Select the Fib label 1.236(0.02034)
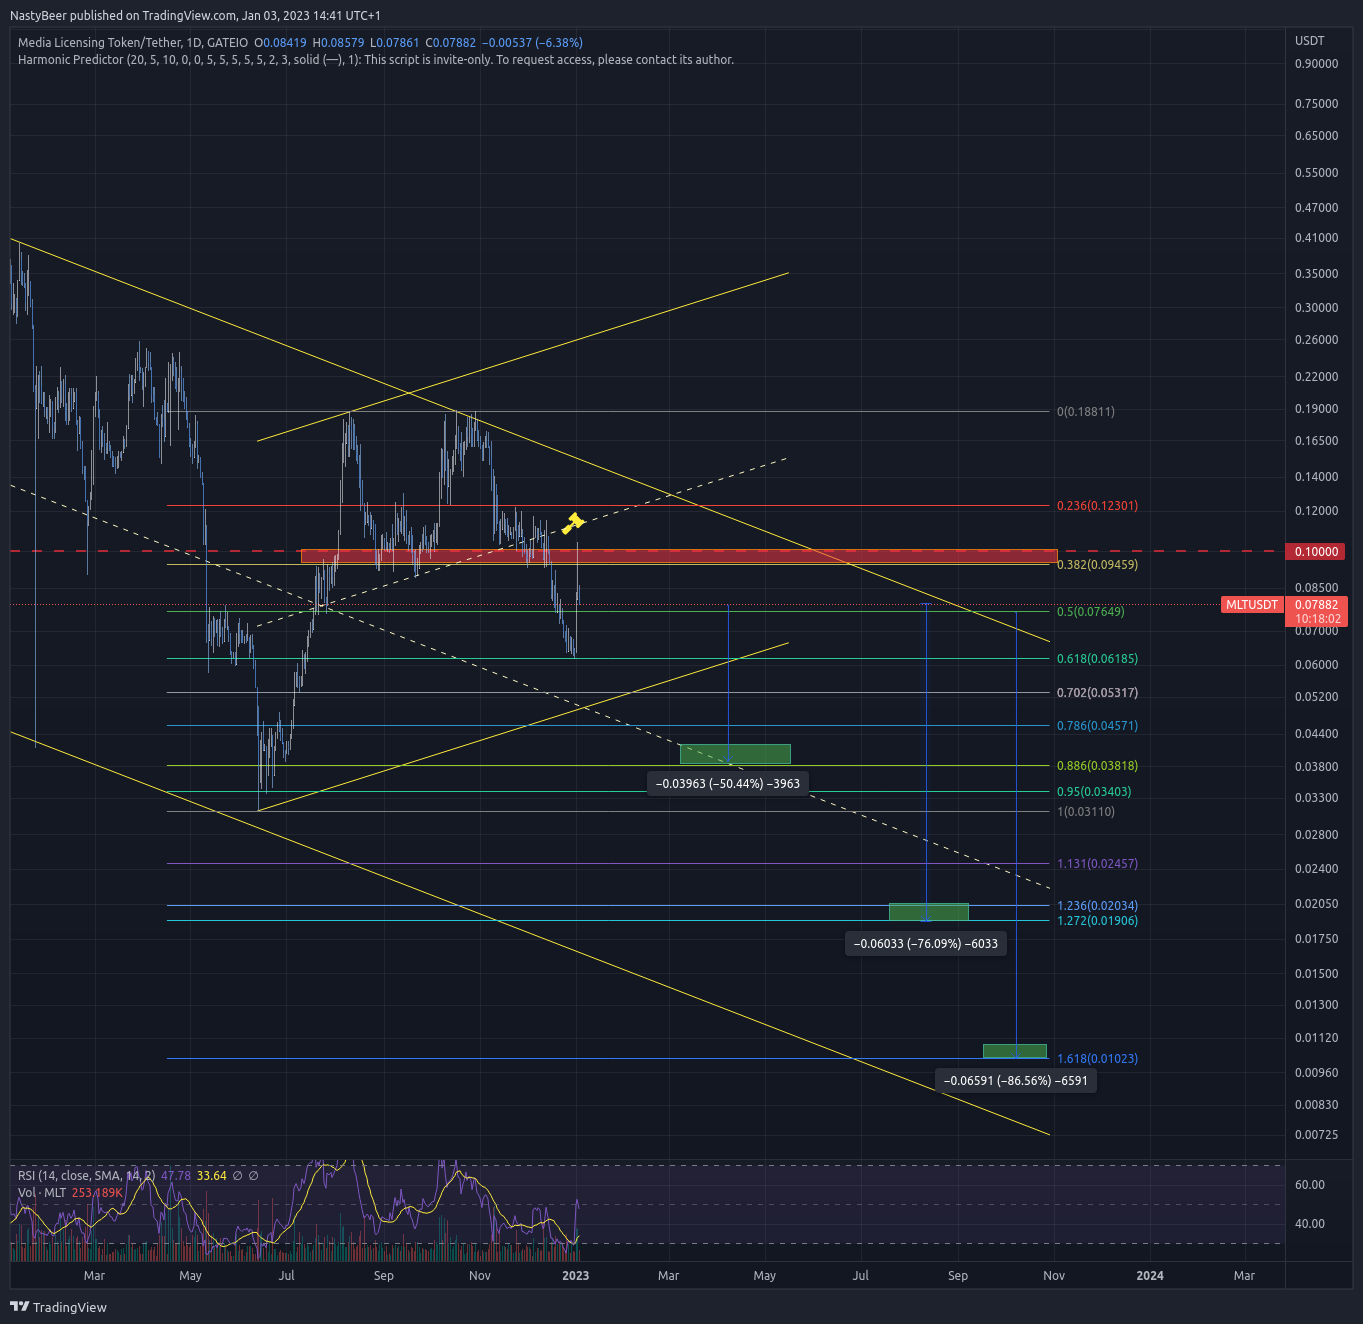The image size is (1363, 1324). 1097,906
